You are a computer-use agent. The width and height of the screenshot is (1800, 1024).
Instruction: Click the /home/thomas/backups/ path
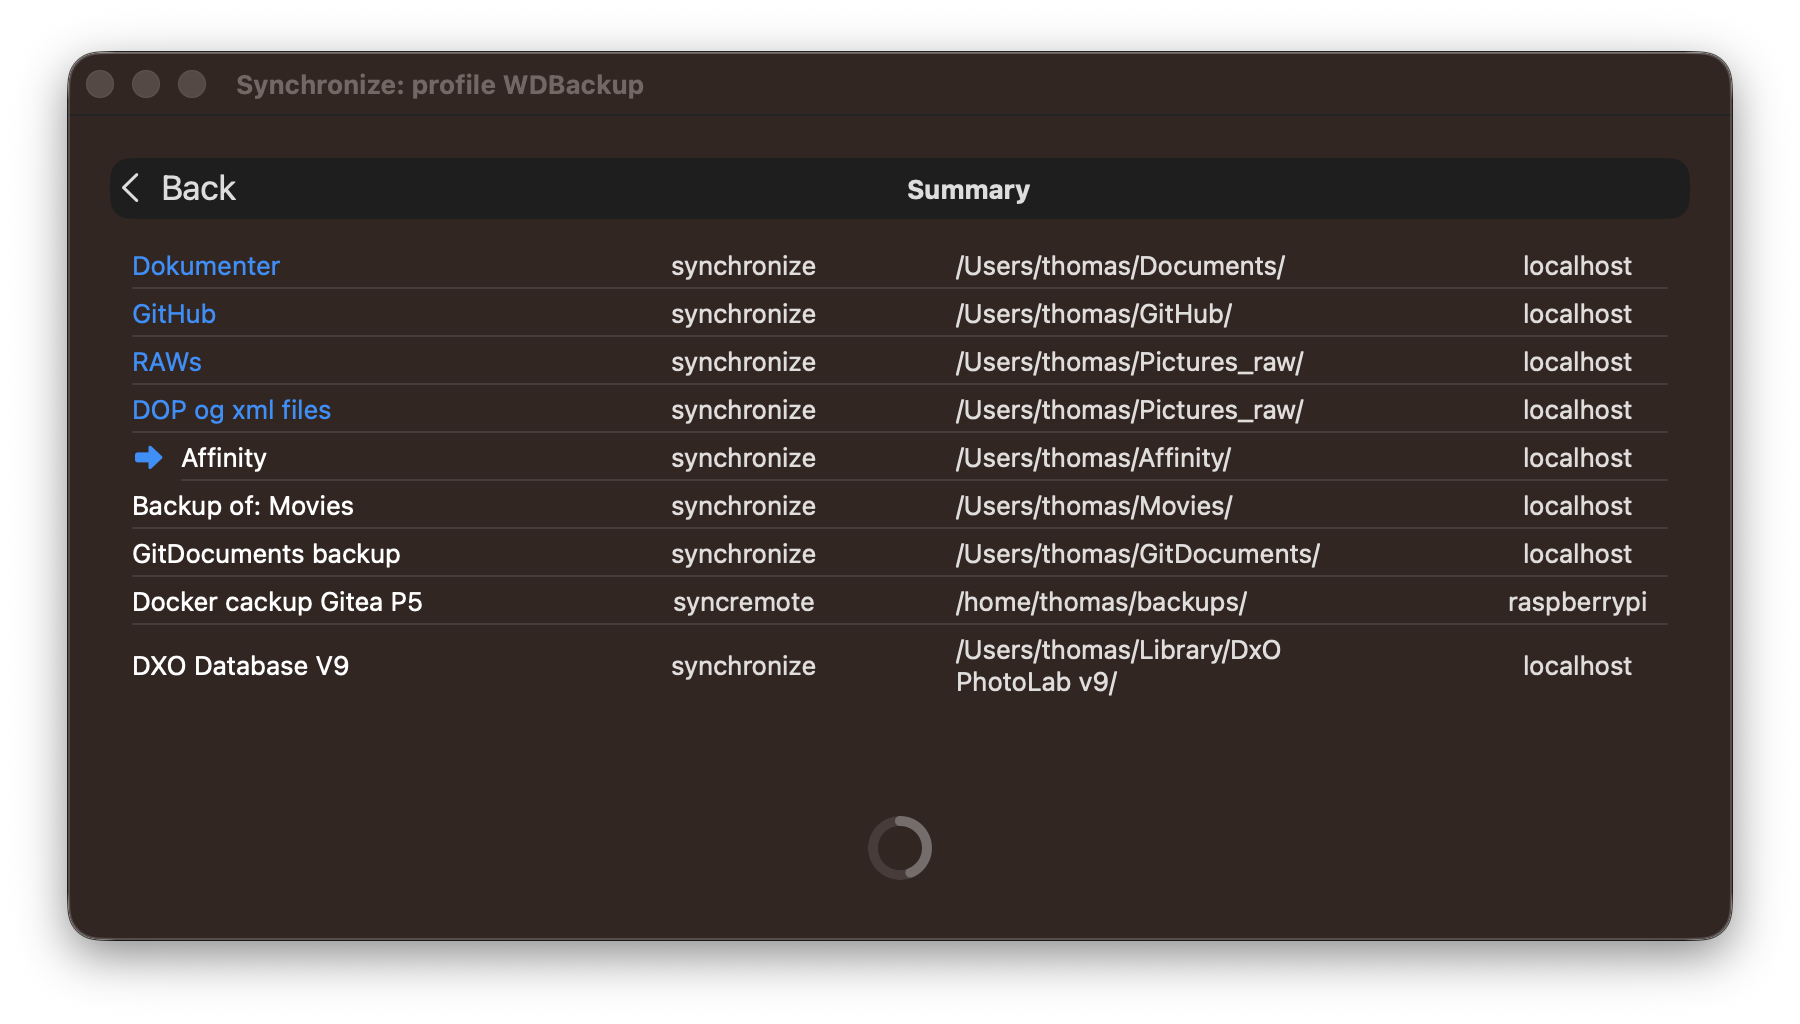click(1101, 602)
